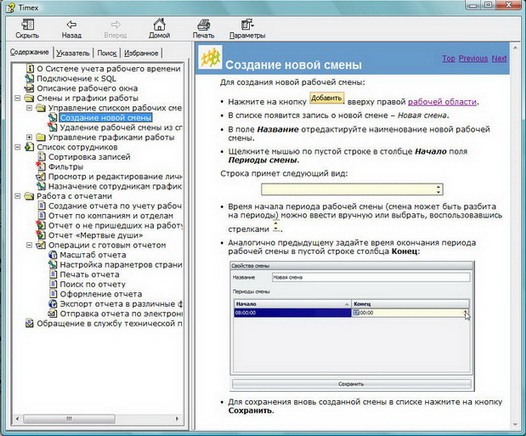Click the Конец column header
Screen dimensions: 526x436
410,304
